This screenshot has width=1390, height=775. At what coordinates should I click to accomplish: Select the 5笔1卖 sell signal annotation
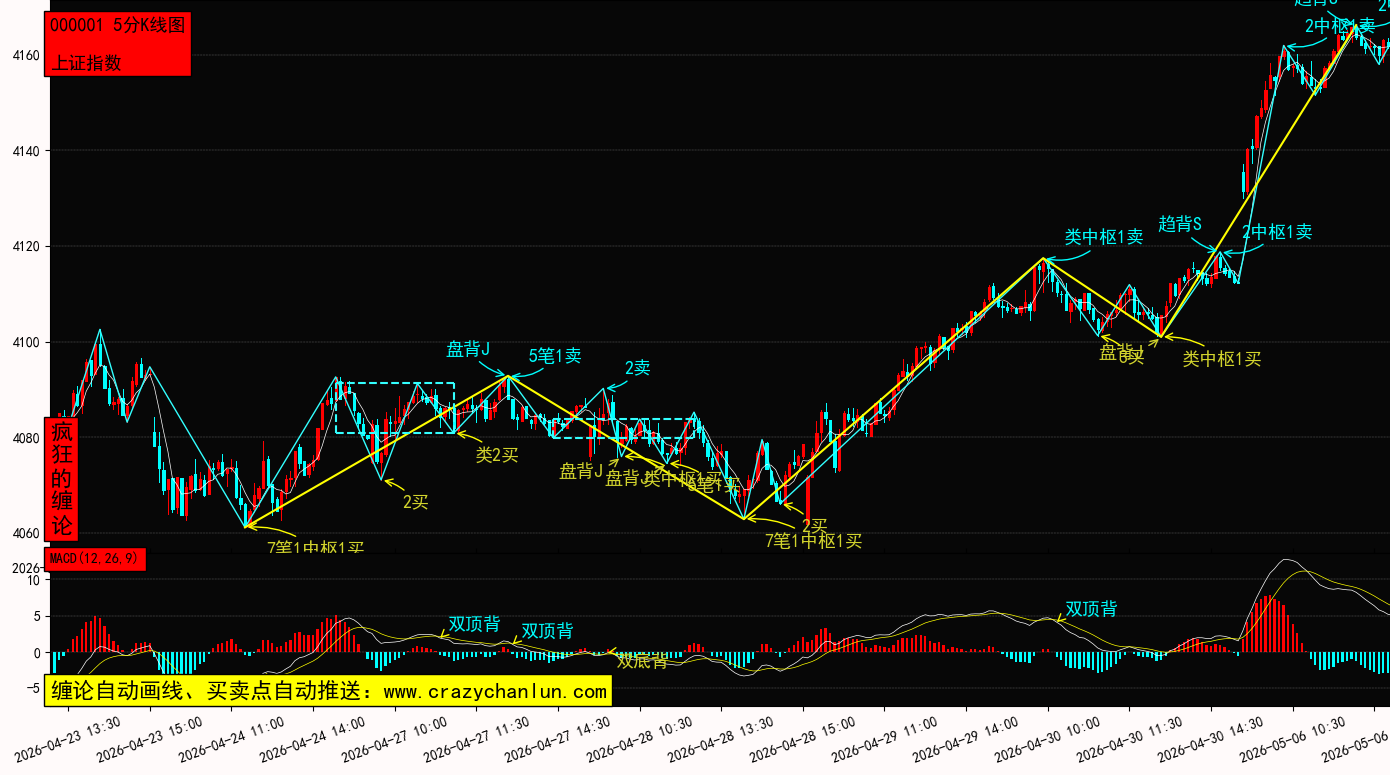pyautogui.click(x=555, y=355)
